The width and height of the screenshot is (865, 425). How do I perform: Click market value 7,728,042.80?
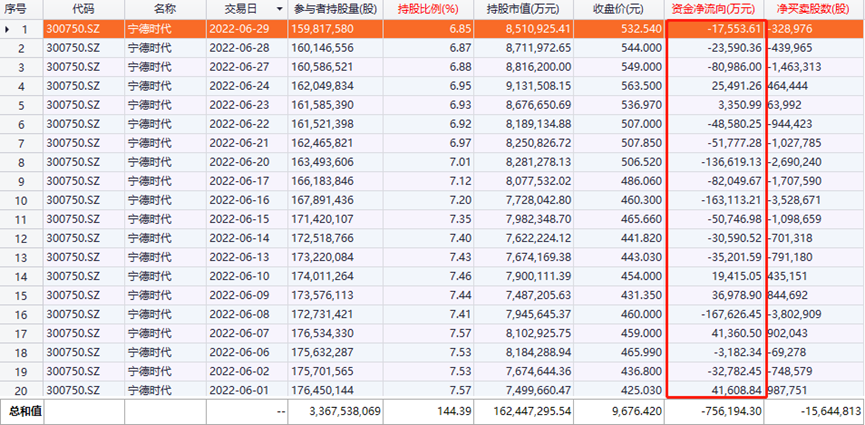point(538,200)
